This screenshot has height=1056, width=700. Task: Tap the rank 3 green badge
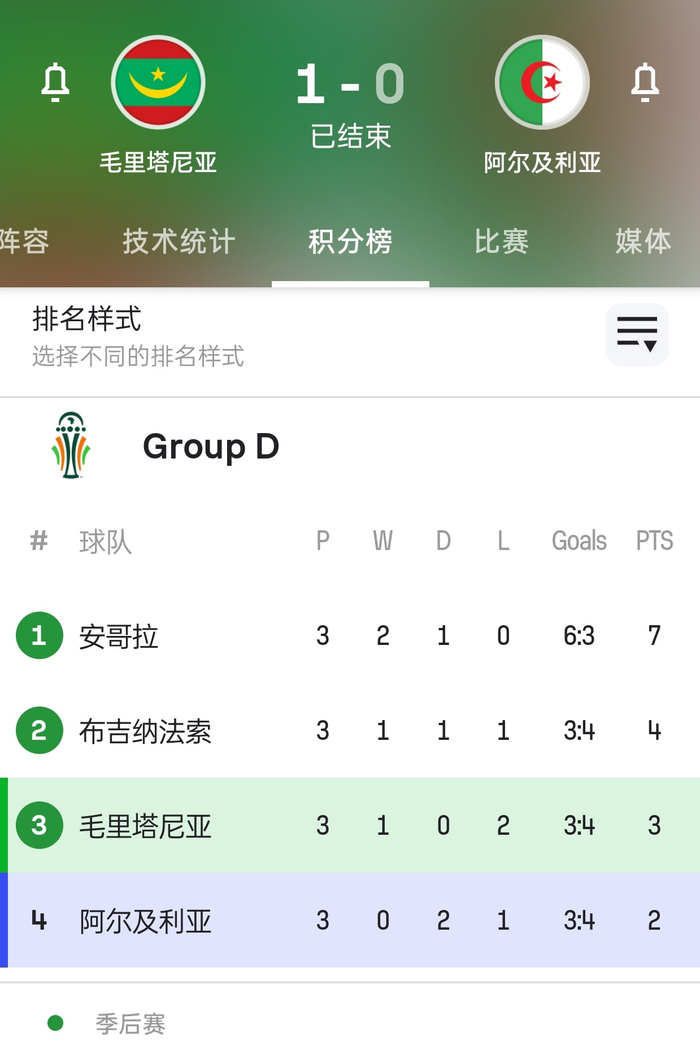click(x=39, y=826)
